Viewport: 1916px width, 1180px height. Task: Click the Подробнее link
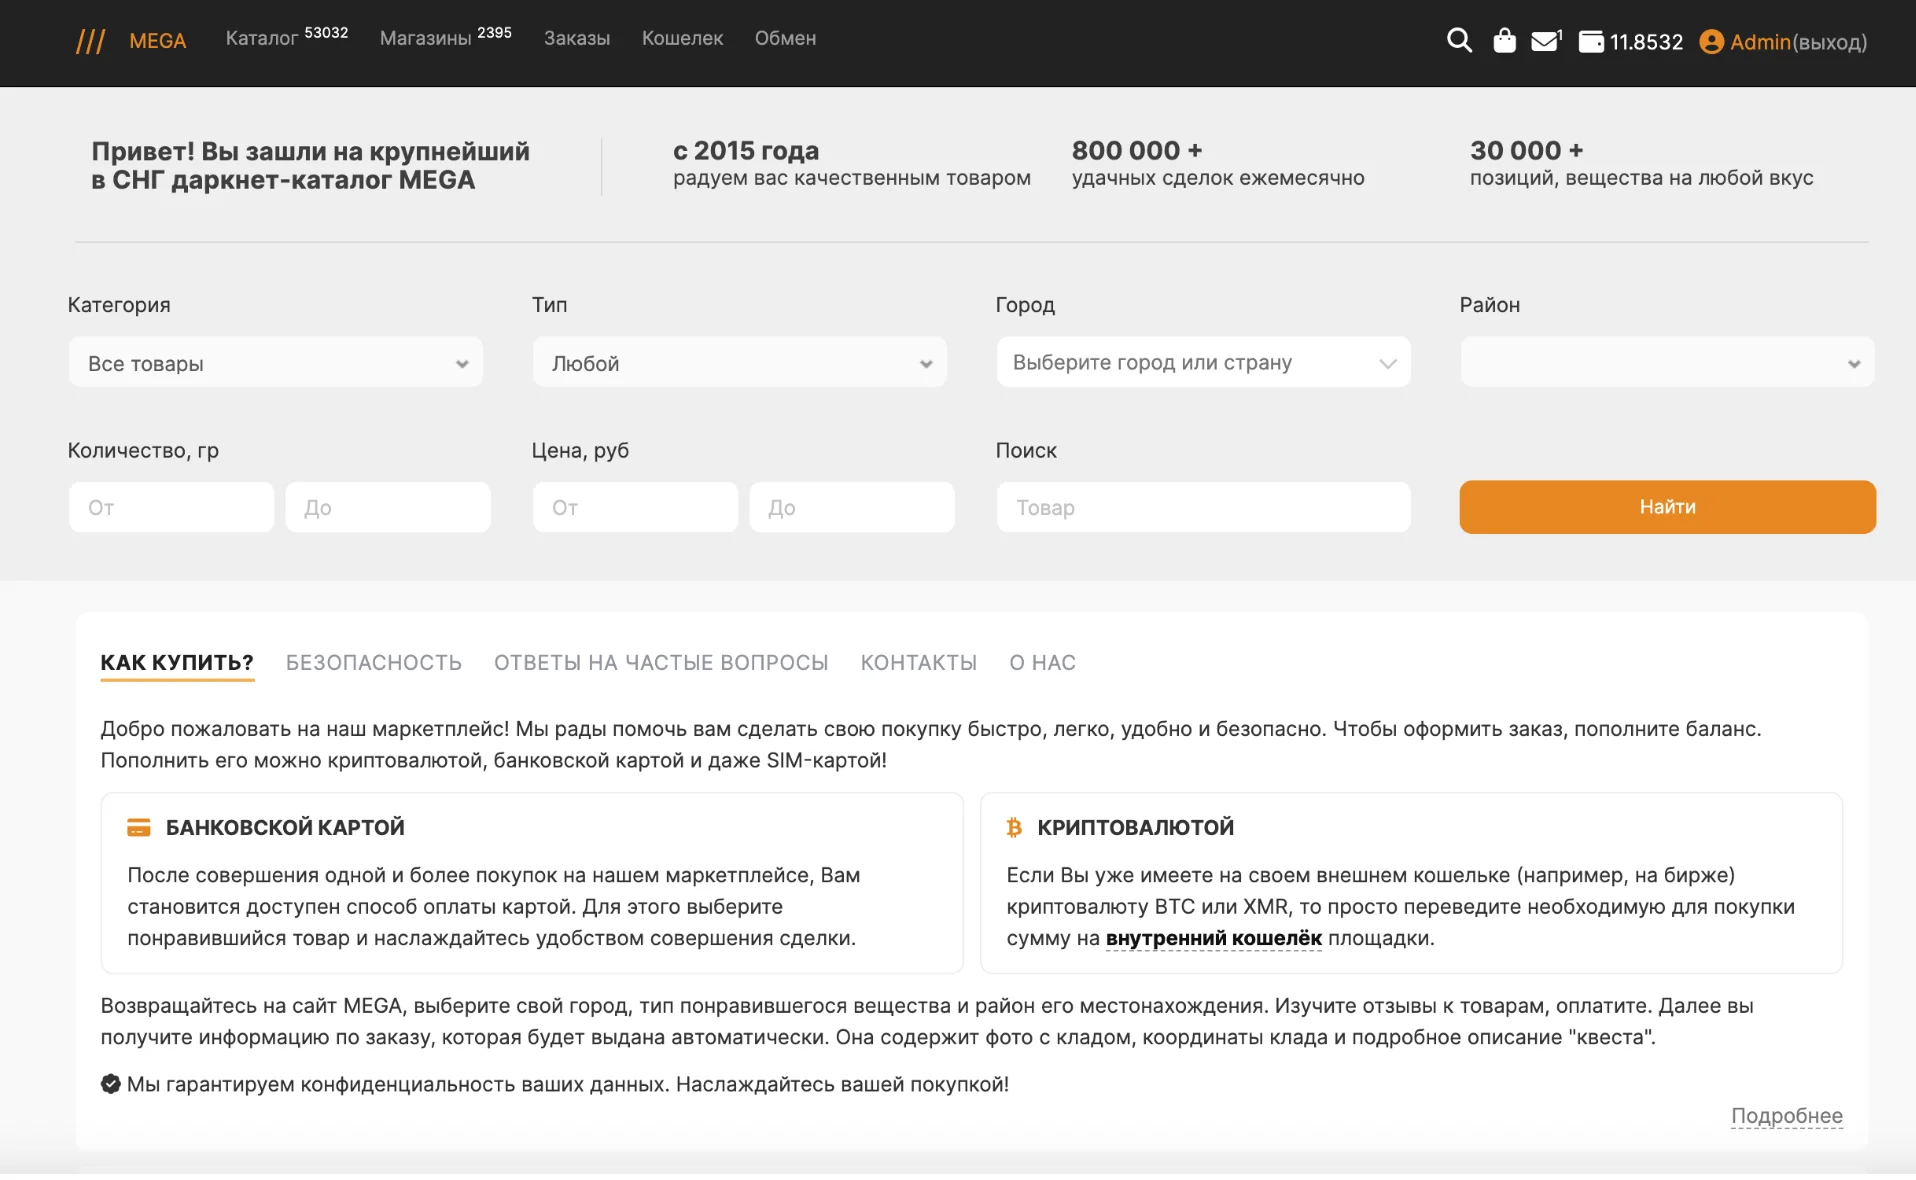click(1786, 1116)
